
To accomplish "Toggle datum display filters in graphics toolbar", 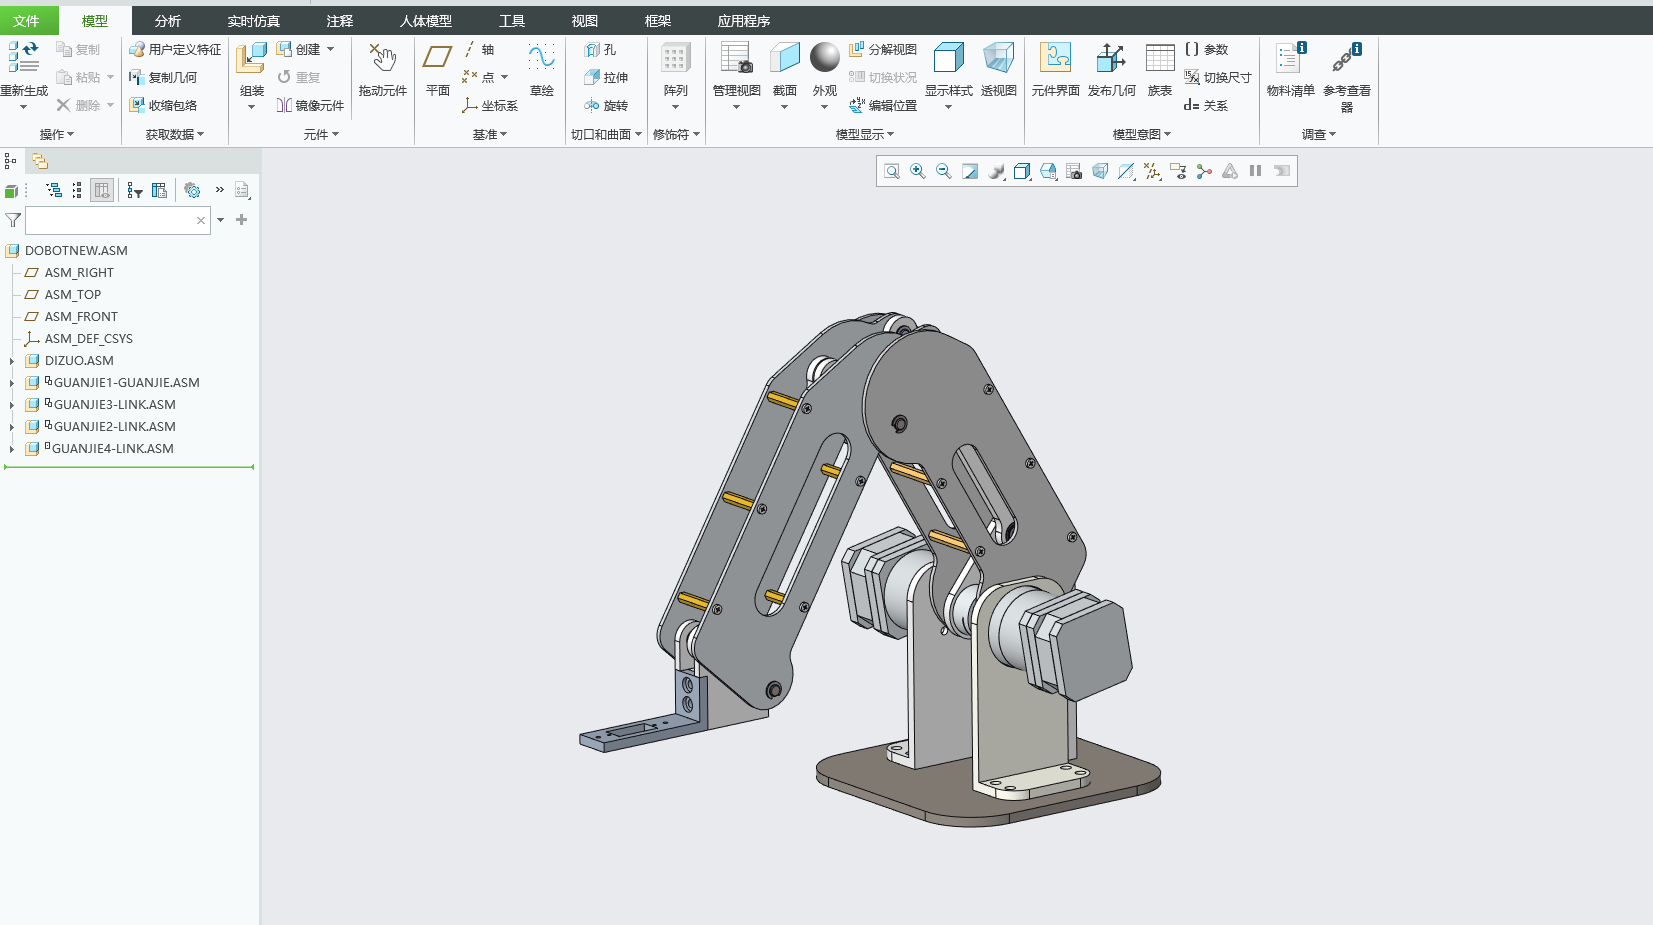I will point(1152,171).
